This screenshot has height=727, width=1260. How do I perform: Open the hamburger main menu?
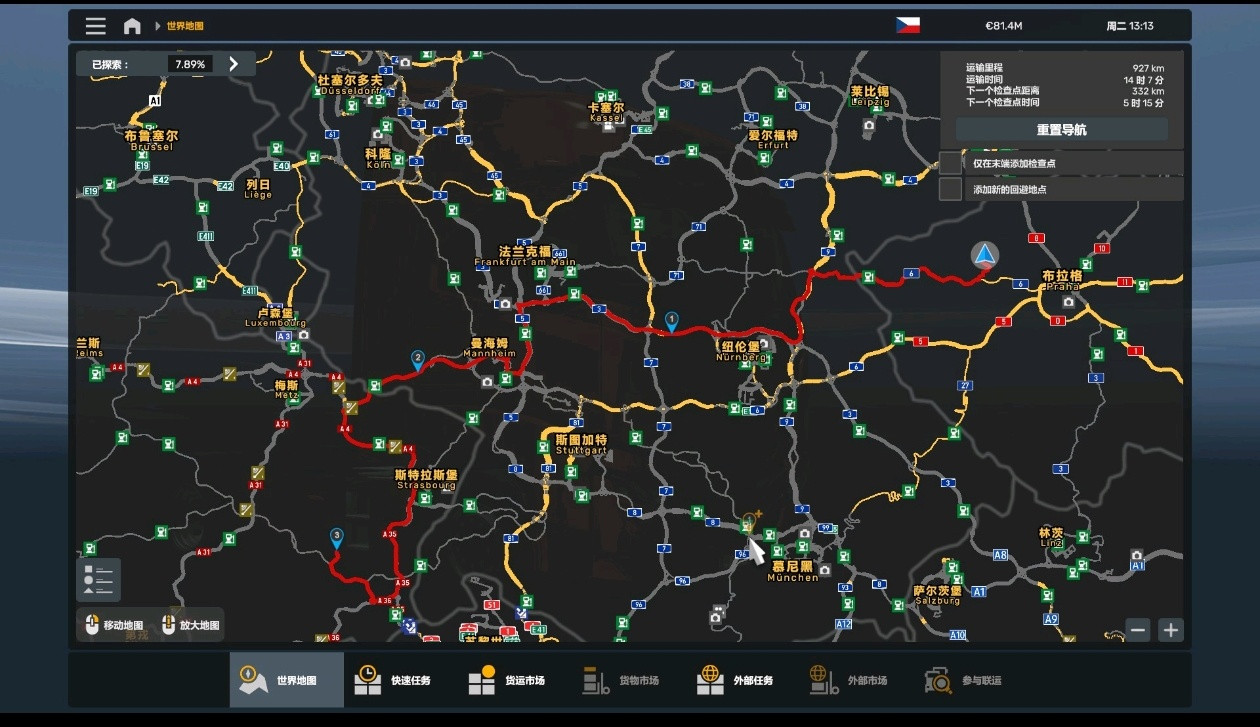(95, 26)
